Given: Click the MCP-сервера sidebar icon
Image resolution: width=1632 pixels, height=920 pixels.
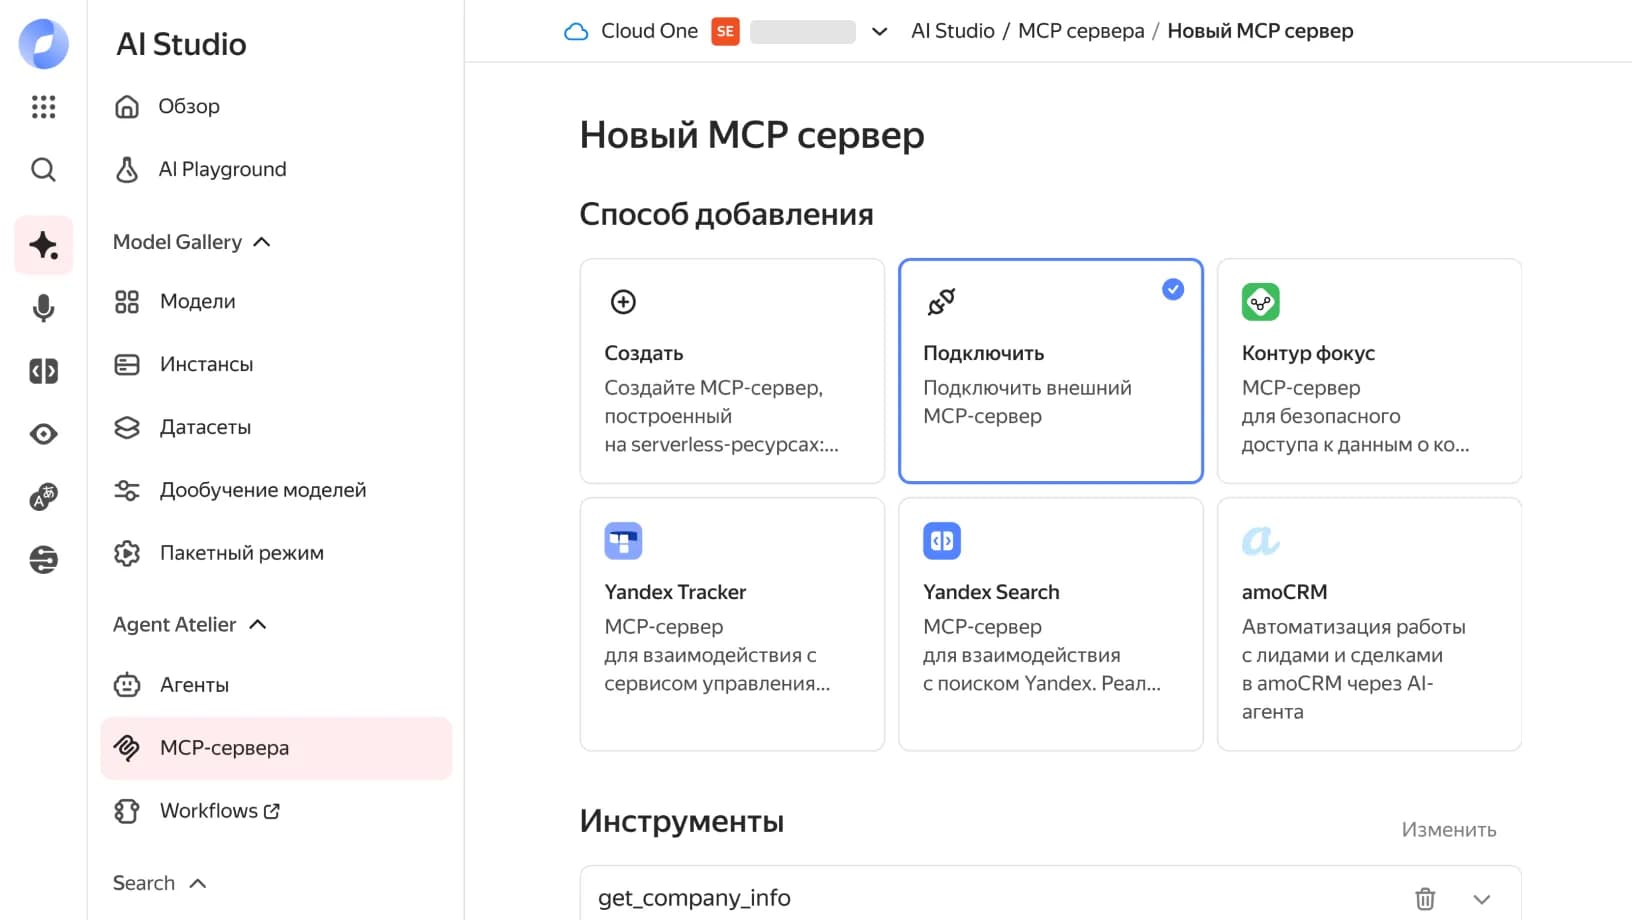Looking at the screenshot, I should point(127,748).
